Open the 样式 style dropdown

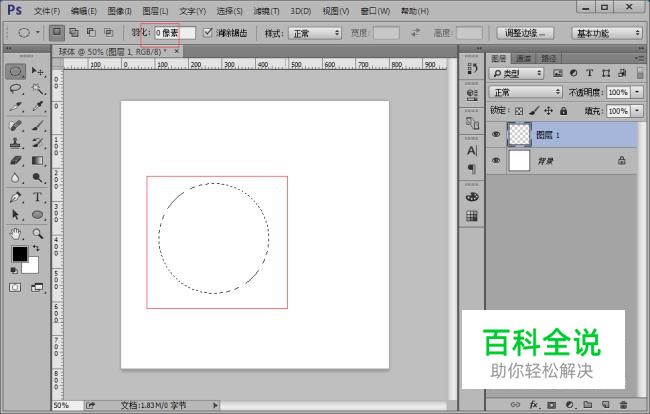(x=315, y=33)
